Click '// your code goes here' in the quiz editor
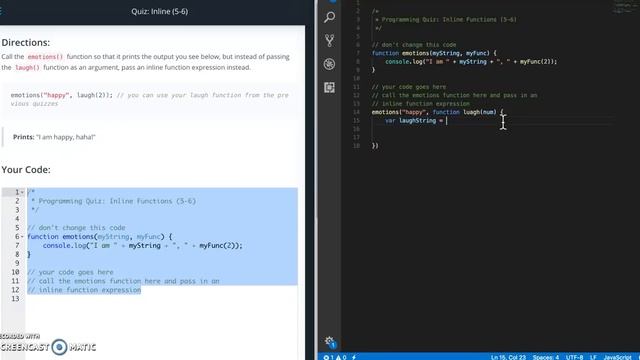This screenshot has height=360, width=640. point(70,272)
